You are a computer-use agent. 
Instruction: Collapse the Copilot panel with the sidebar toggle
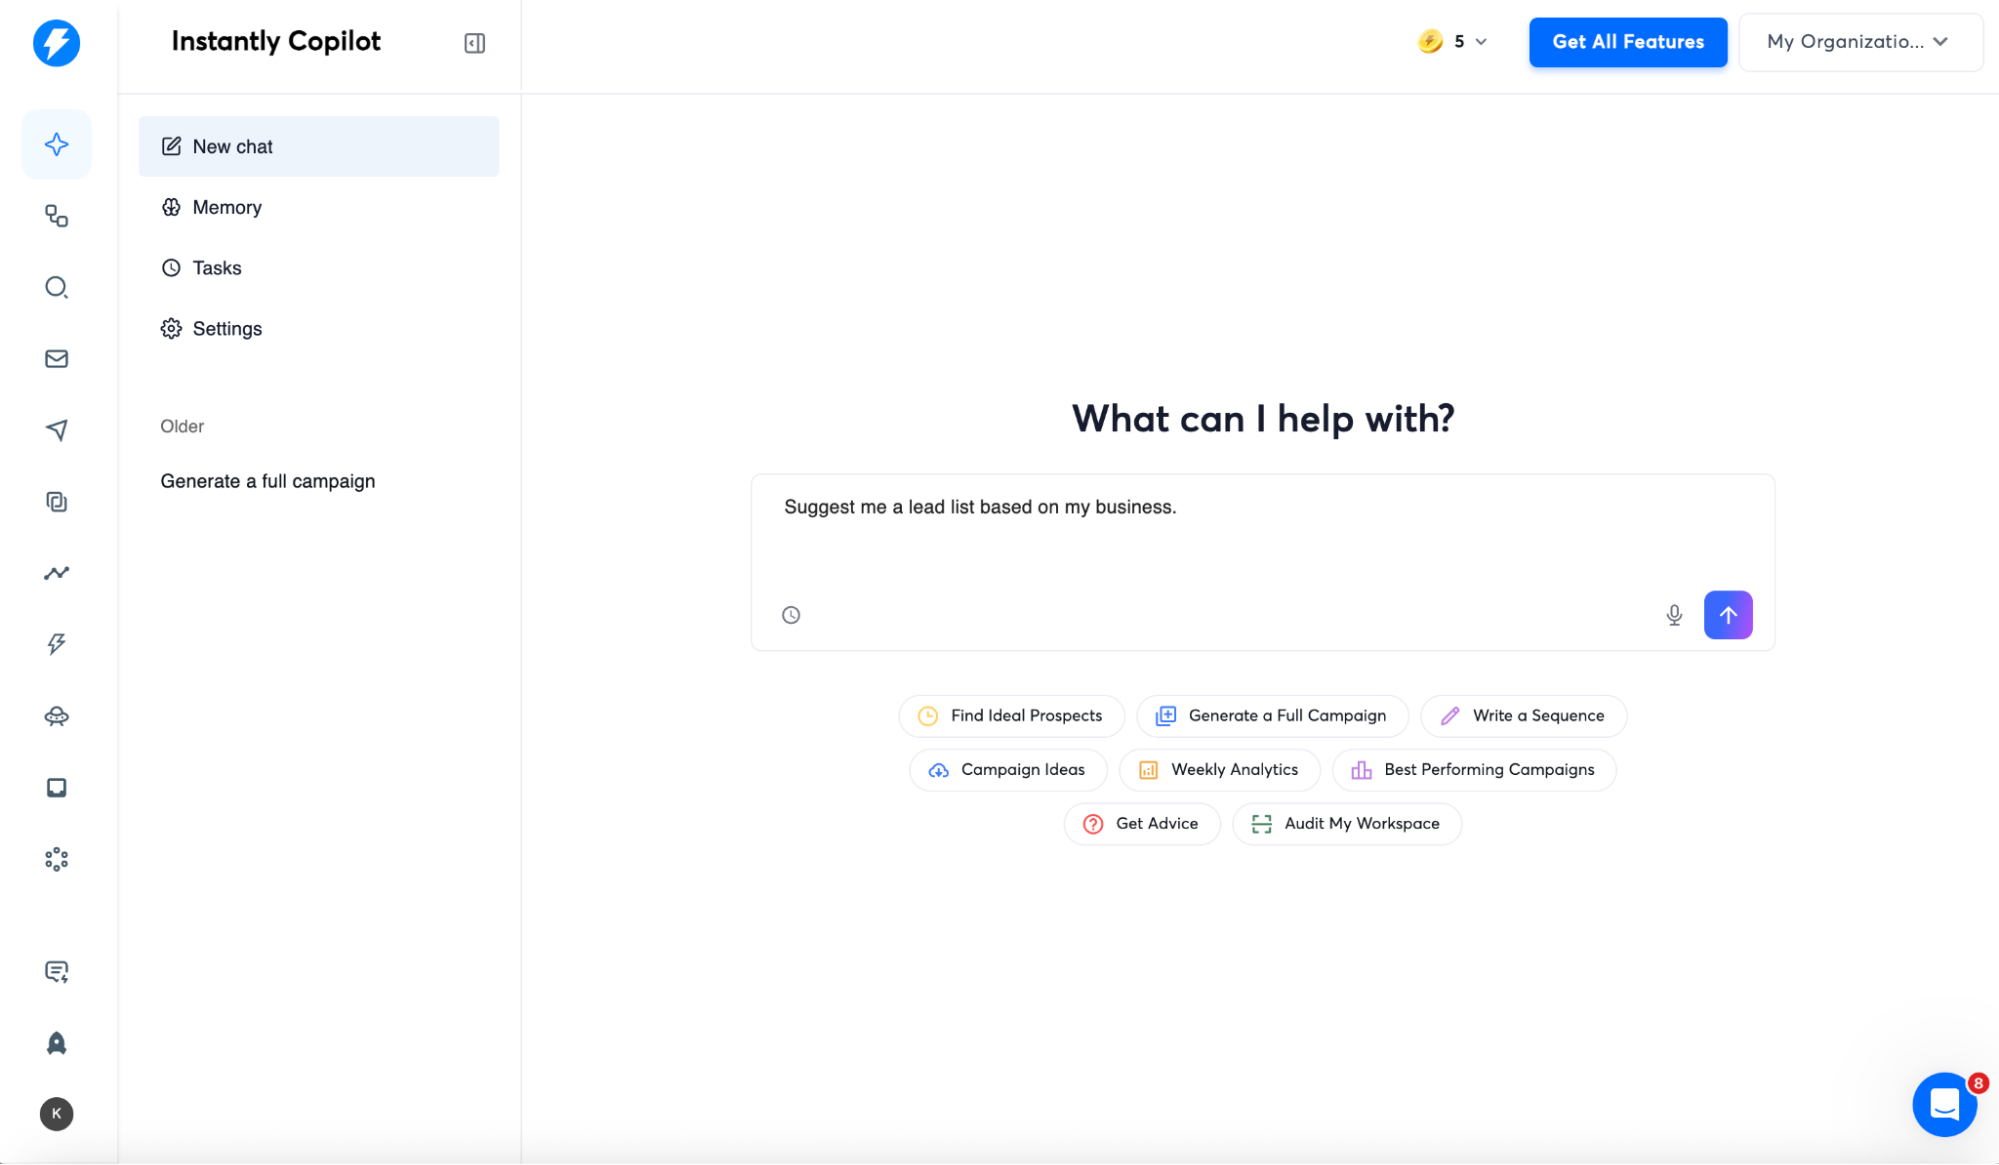[474, 43]
